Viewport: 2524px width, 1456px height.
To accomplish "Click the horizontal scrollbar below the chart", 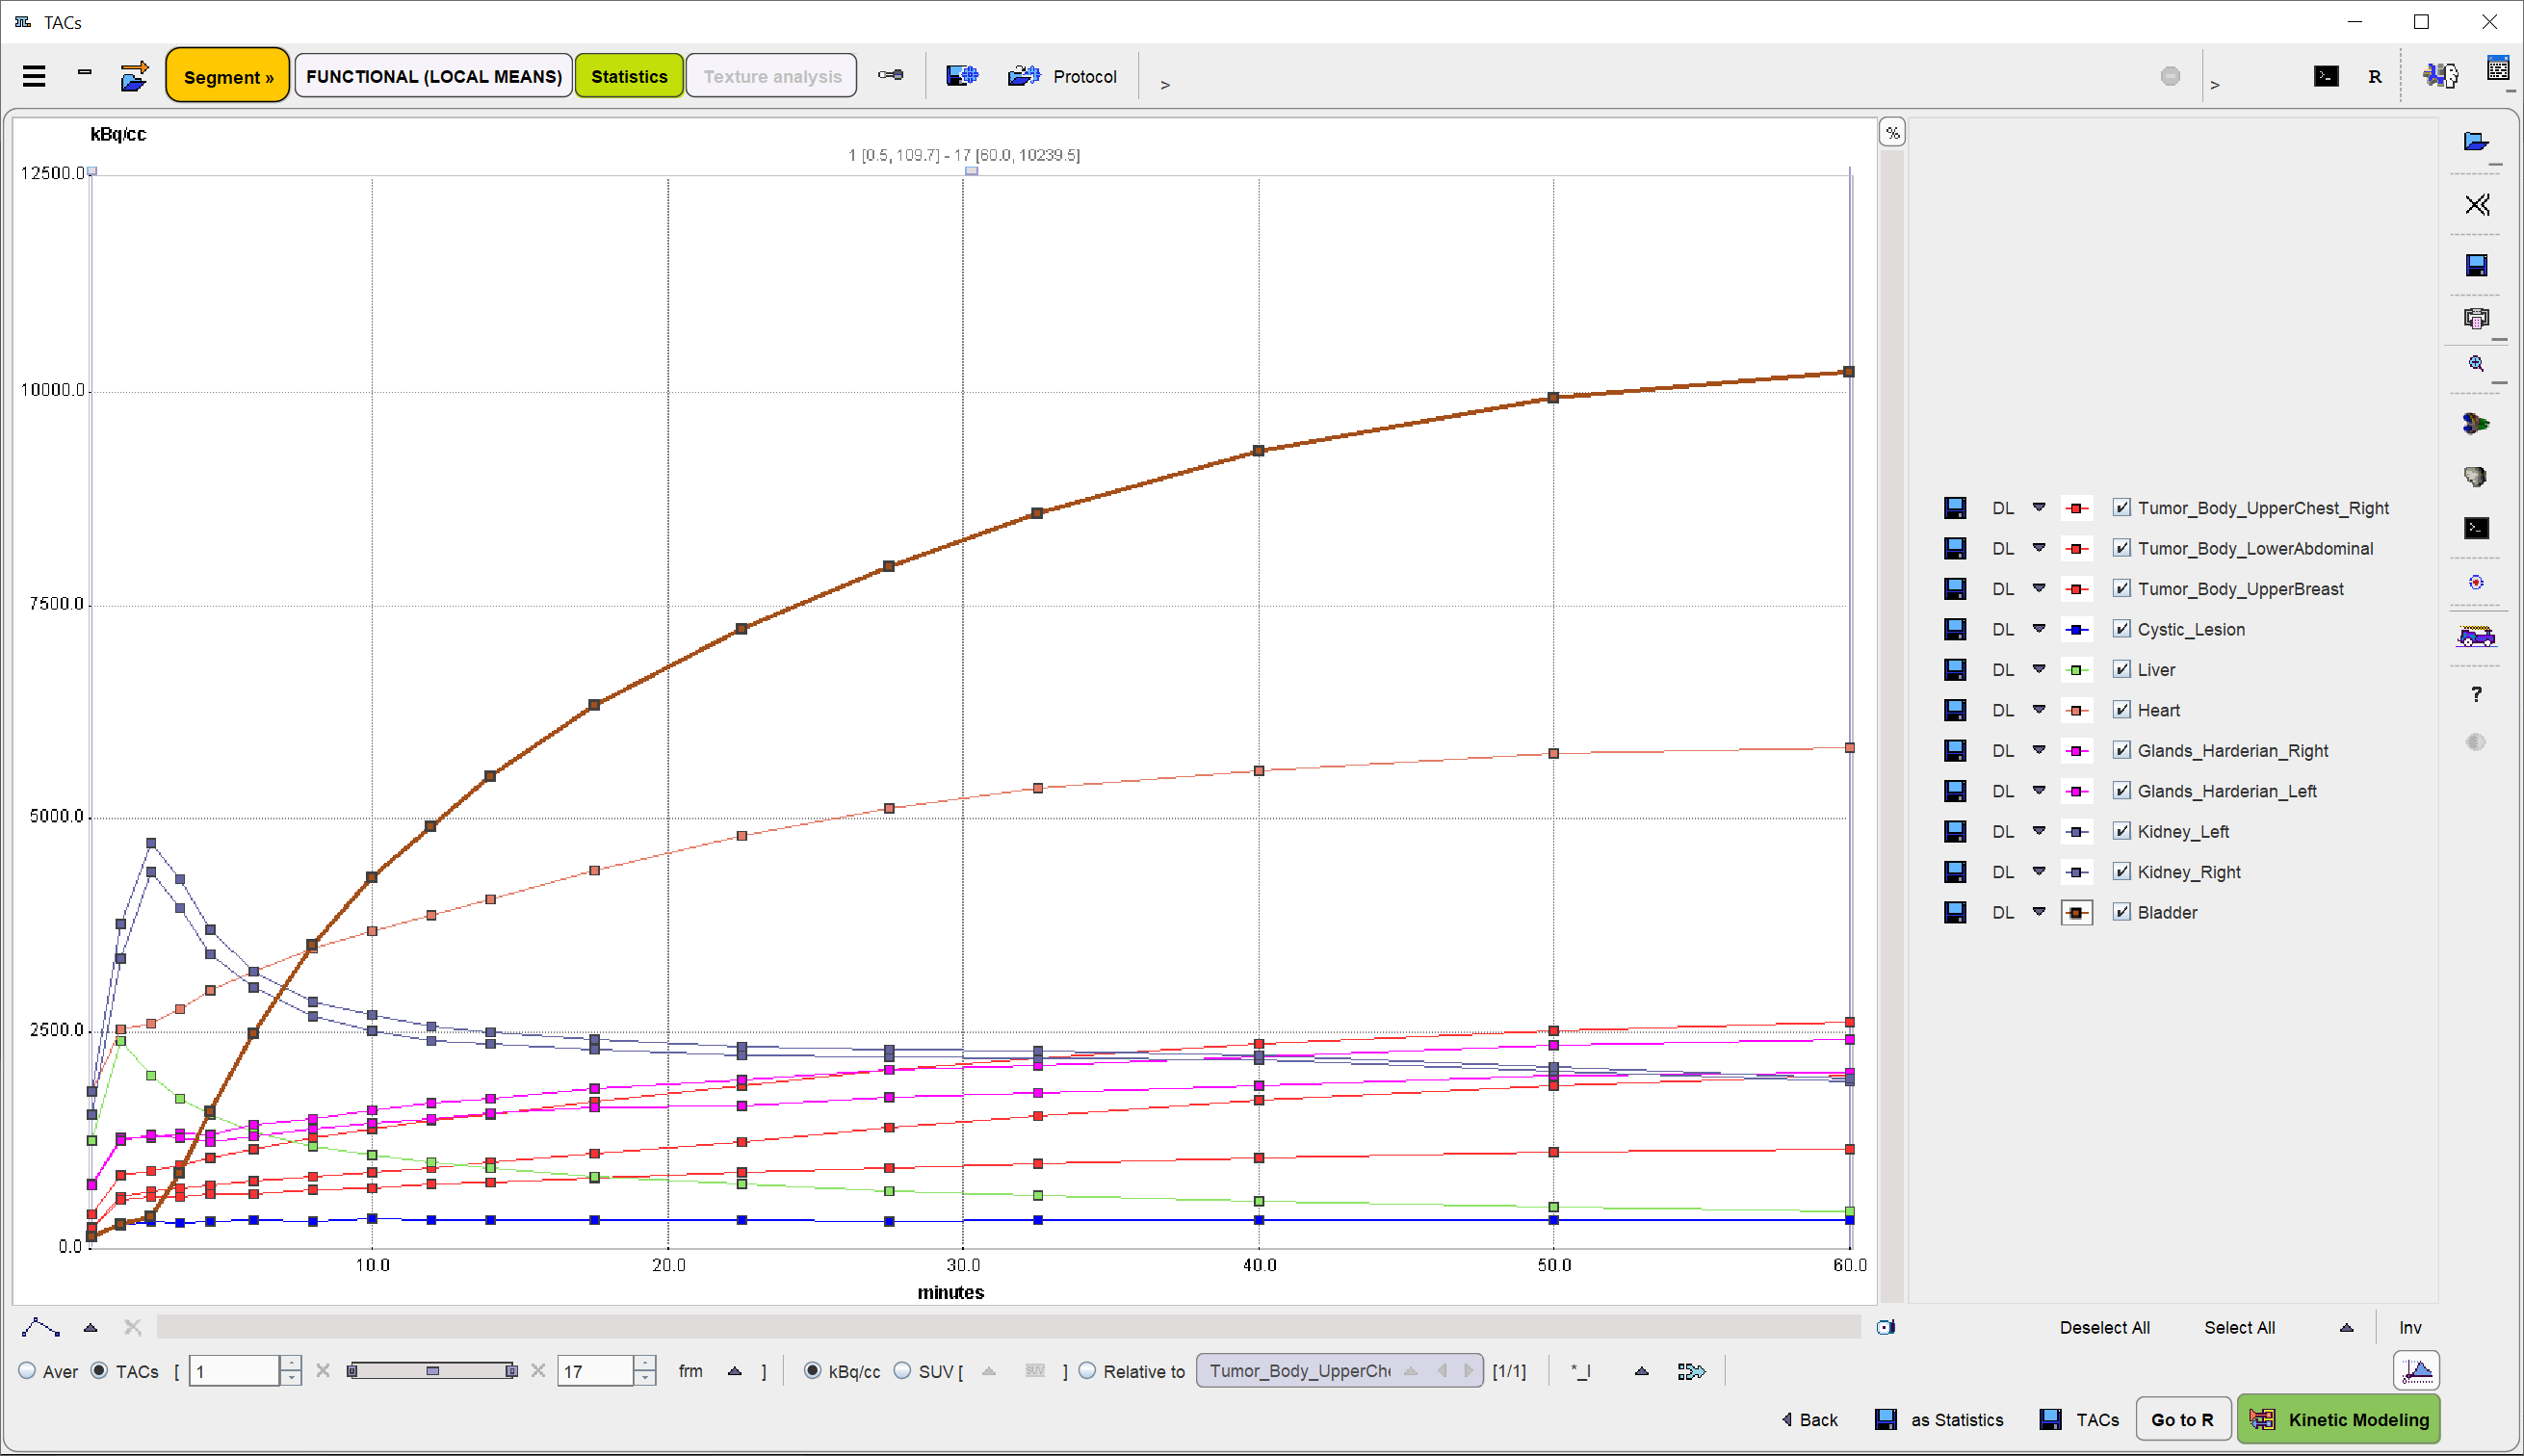I will (x=1008, y=1327).
